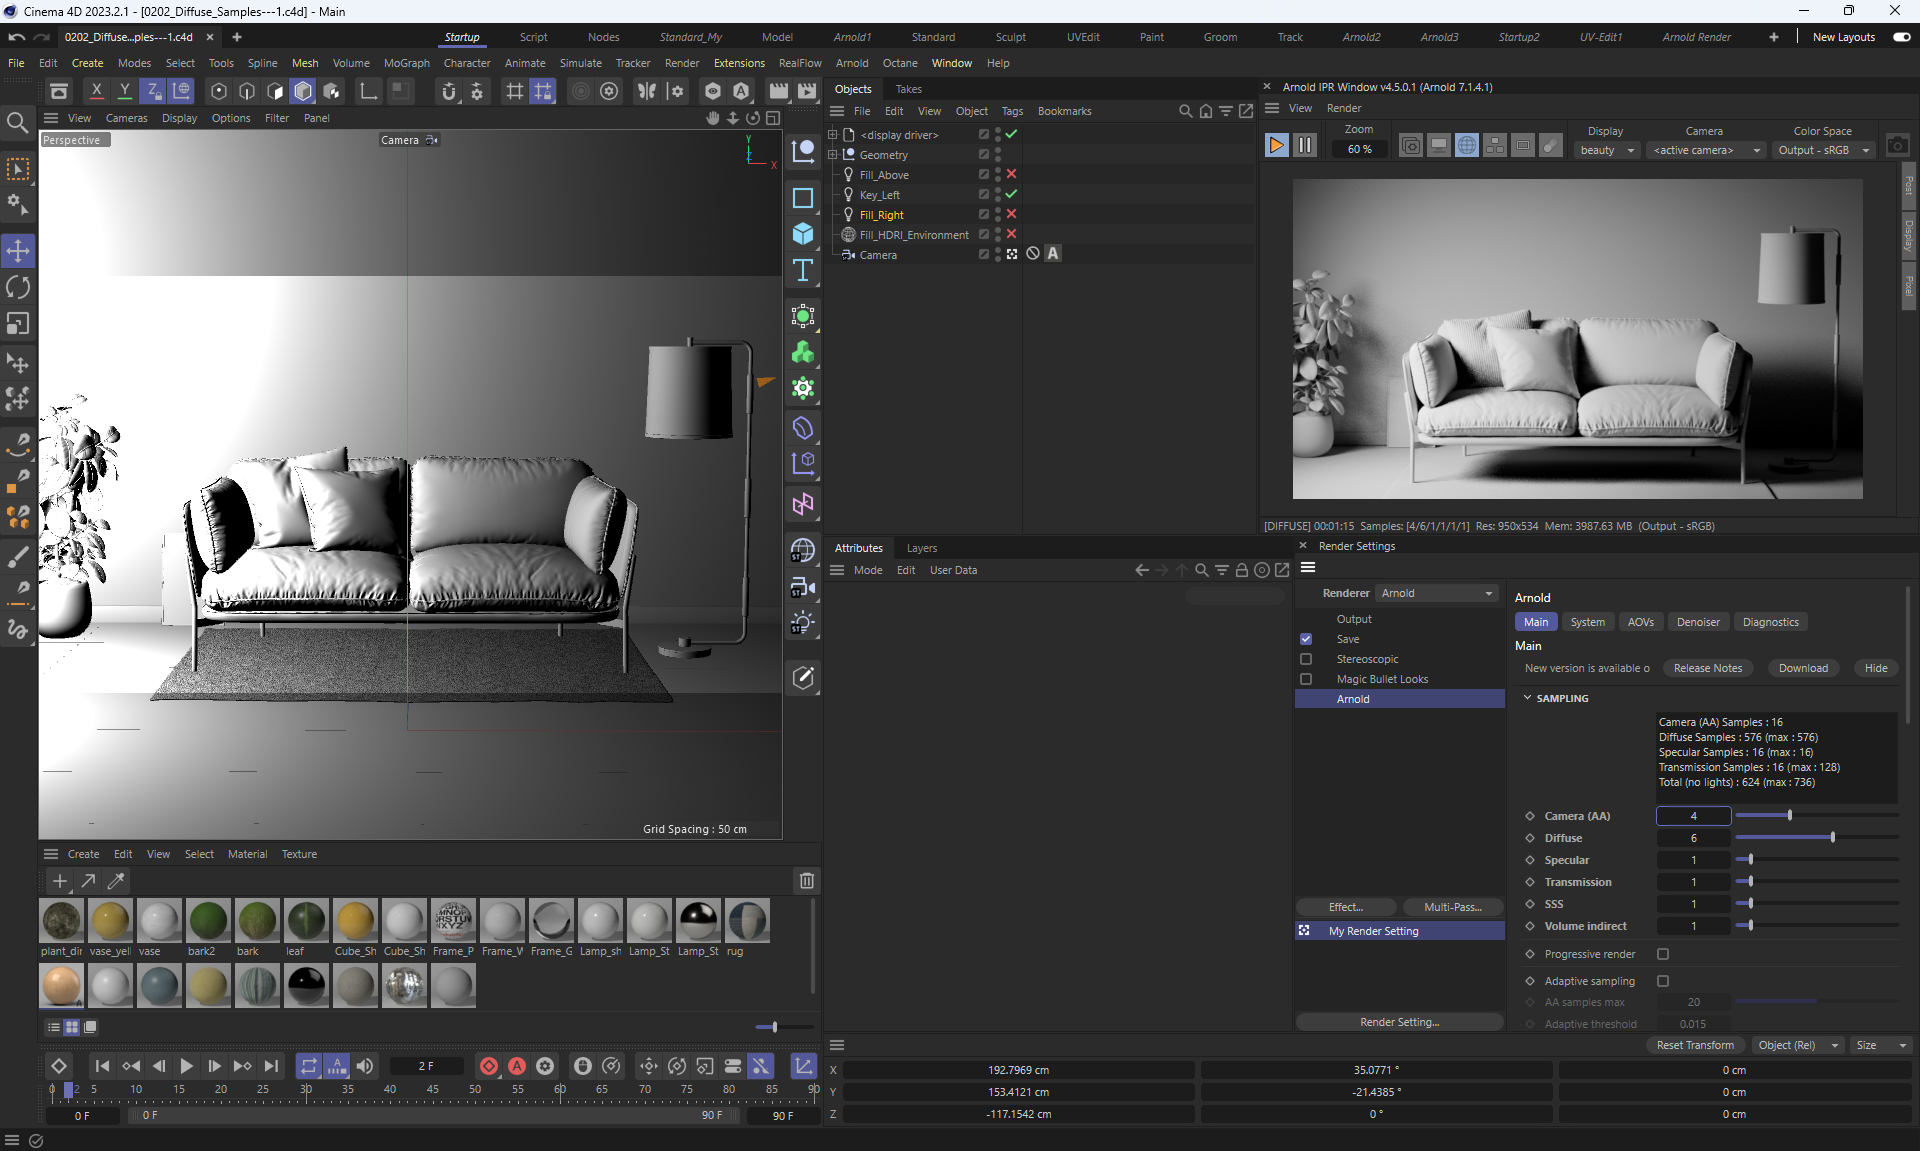Screen dimensions: 1920x1151
Task: Click the Release Notes button
Action: click(x=1707, y=668)
